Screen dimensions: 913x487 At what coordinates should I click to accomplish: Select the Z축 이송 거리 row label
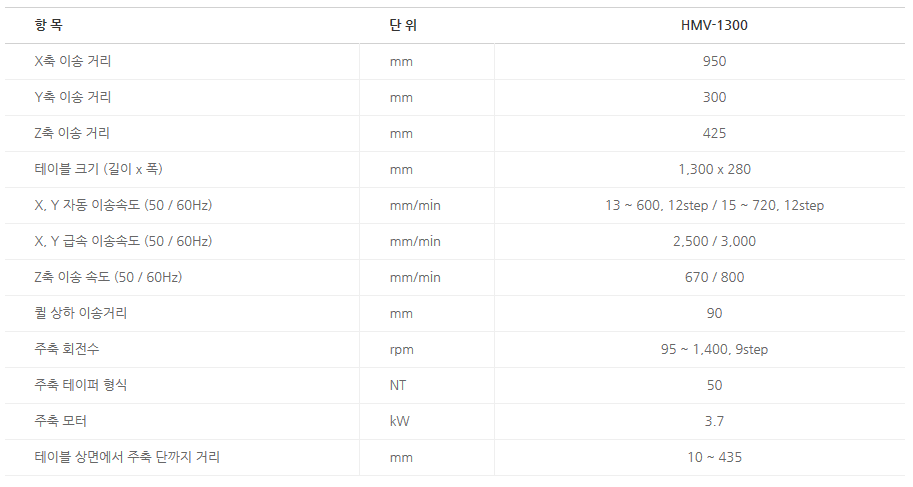point(72,133)
